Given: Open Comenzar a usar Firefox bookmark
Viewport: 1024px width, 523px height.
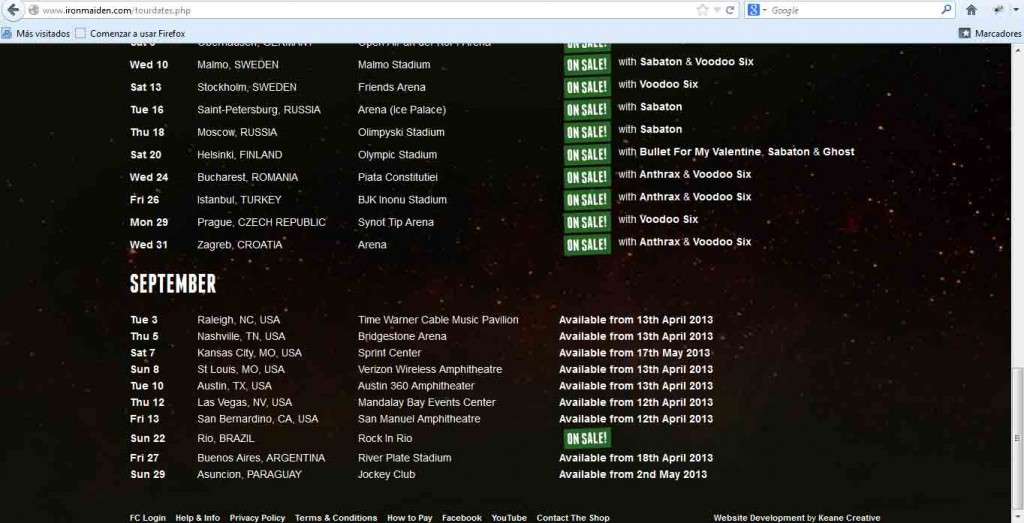Looking at the screenshot, I should point(130,33).
